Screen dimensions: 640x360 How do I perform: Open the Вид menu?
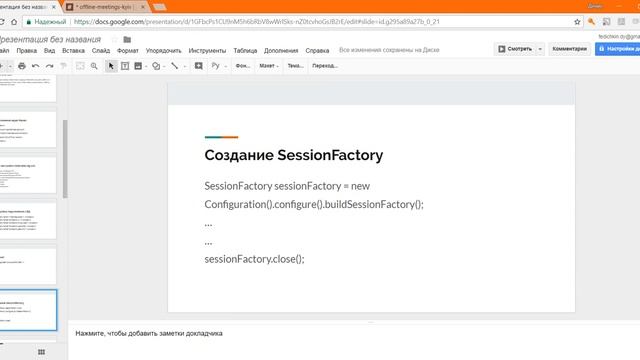[x=49, y=51]
